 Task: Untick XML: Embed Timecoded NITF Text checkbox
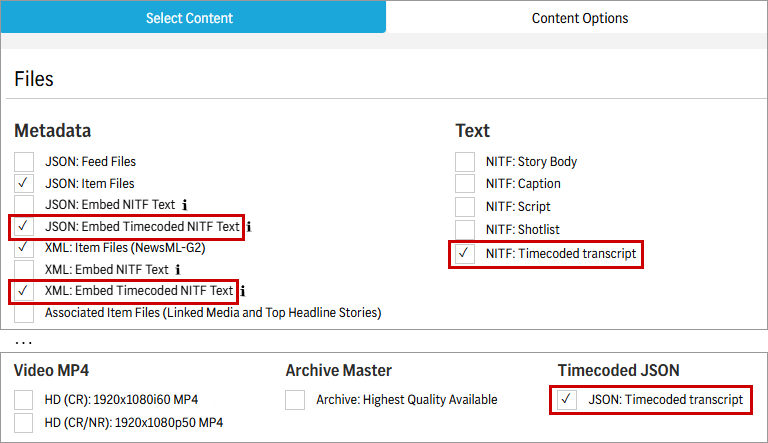point(24,291)
